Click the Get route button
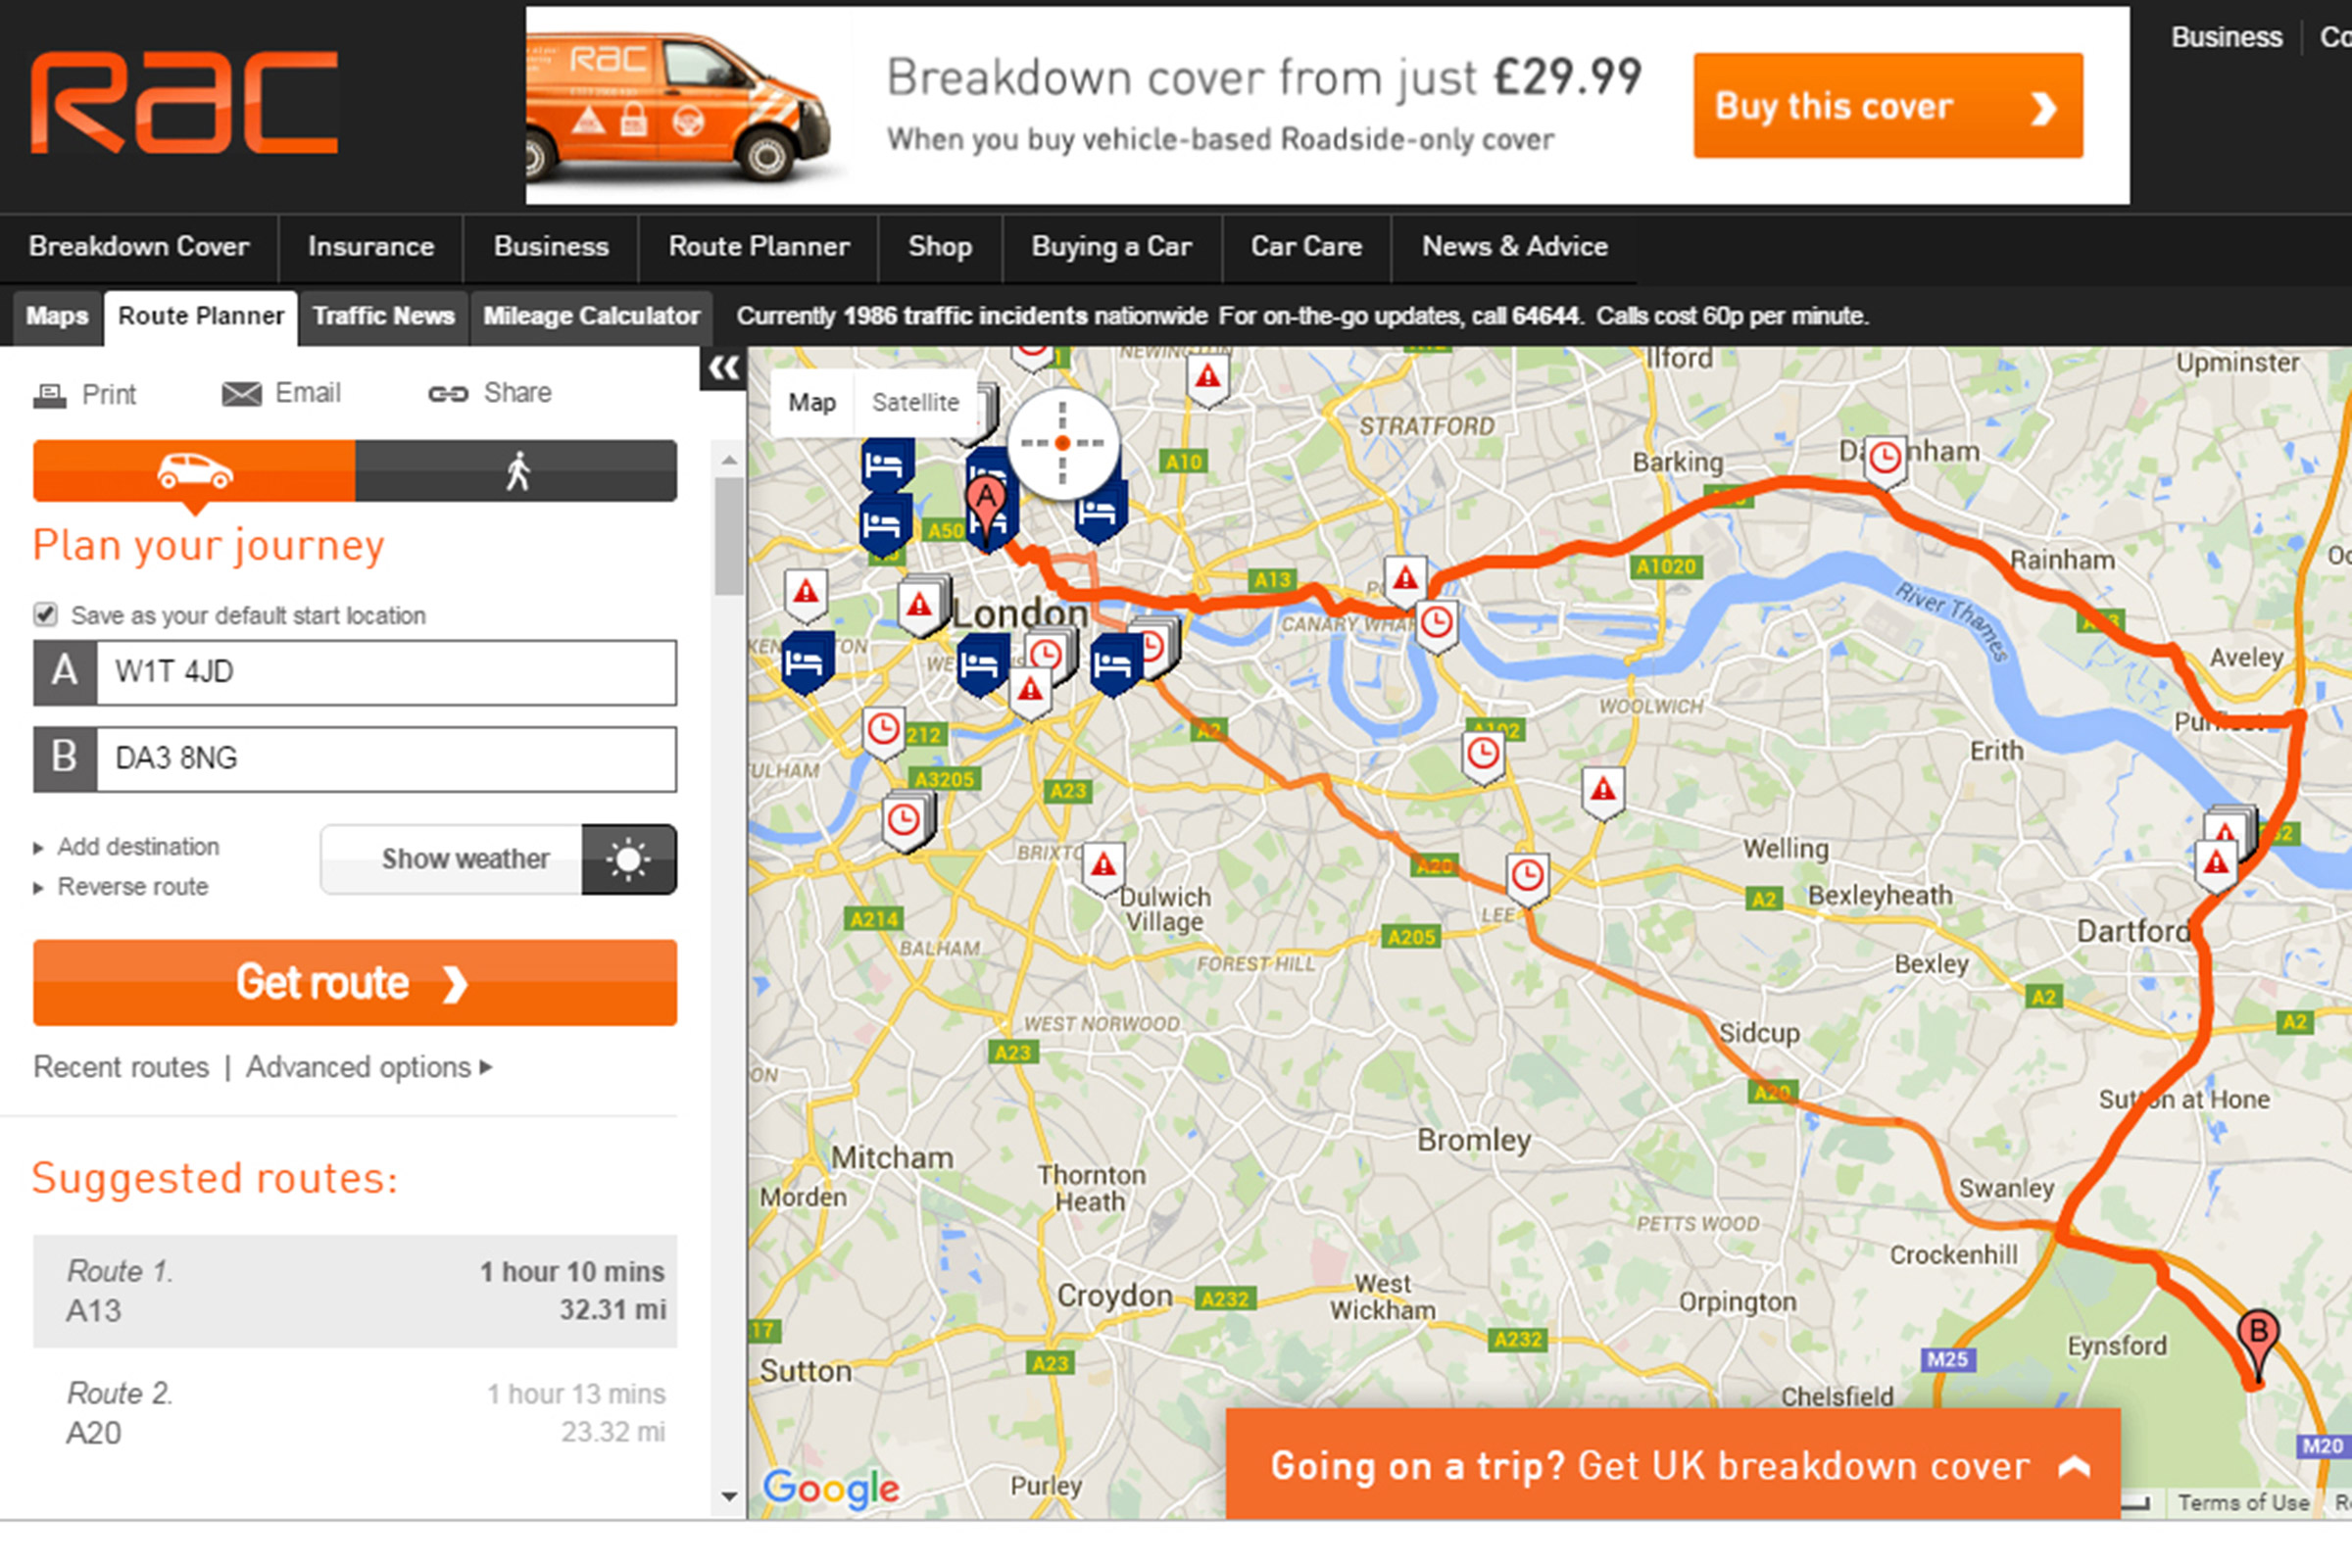This screenshot has width=2352, height=1568. (x=355, y=982)
